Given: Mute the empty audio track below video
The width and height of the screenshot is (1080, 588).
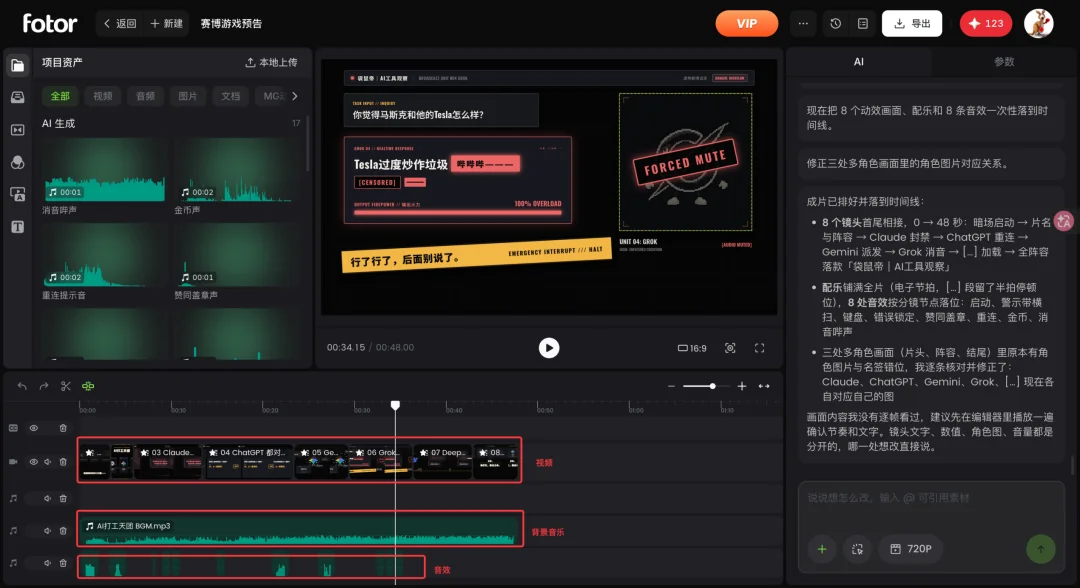Looking at the screenshot, I should (48, 498).
